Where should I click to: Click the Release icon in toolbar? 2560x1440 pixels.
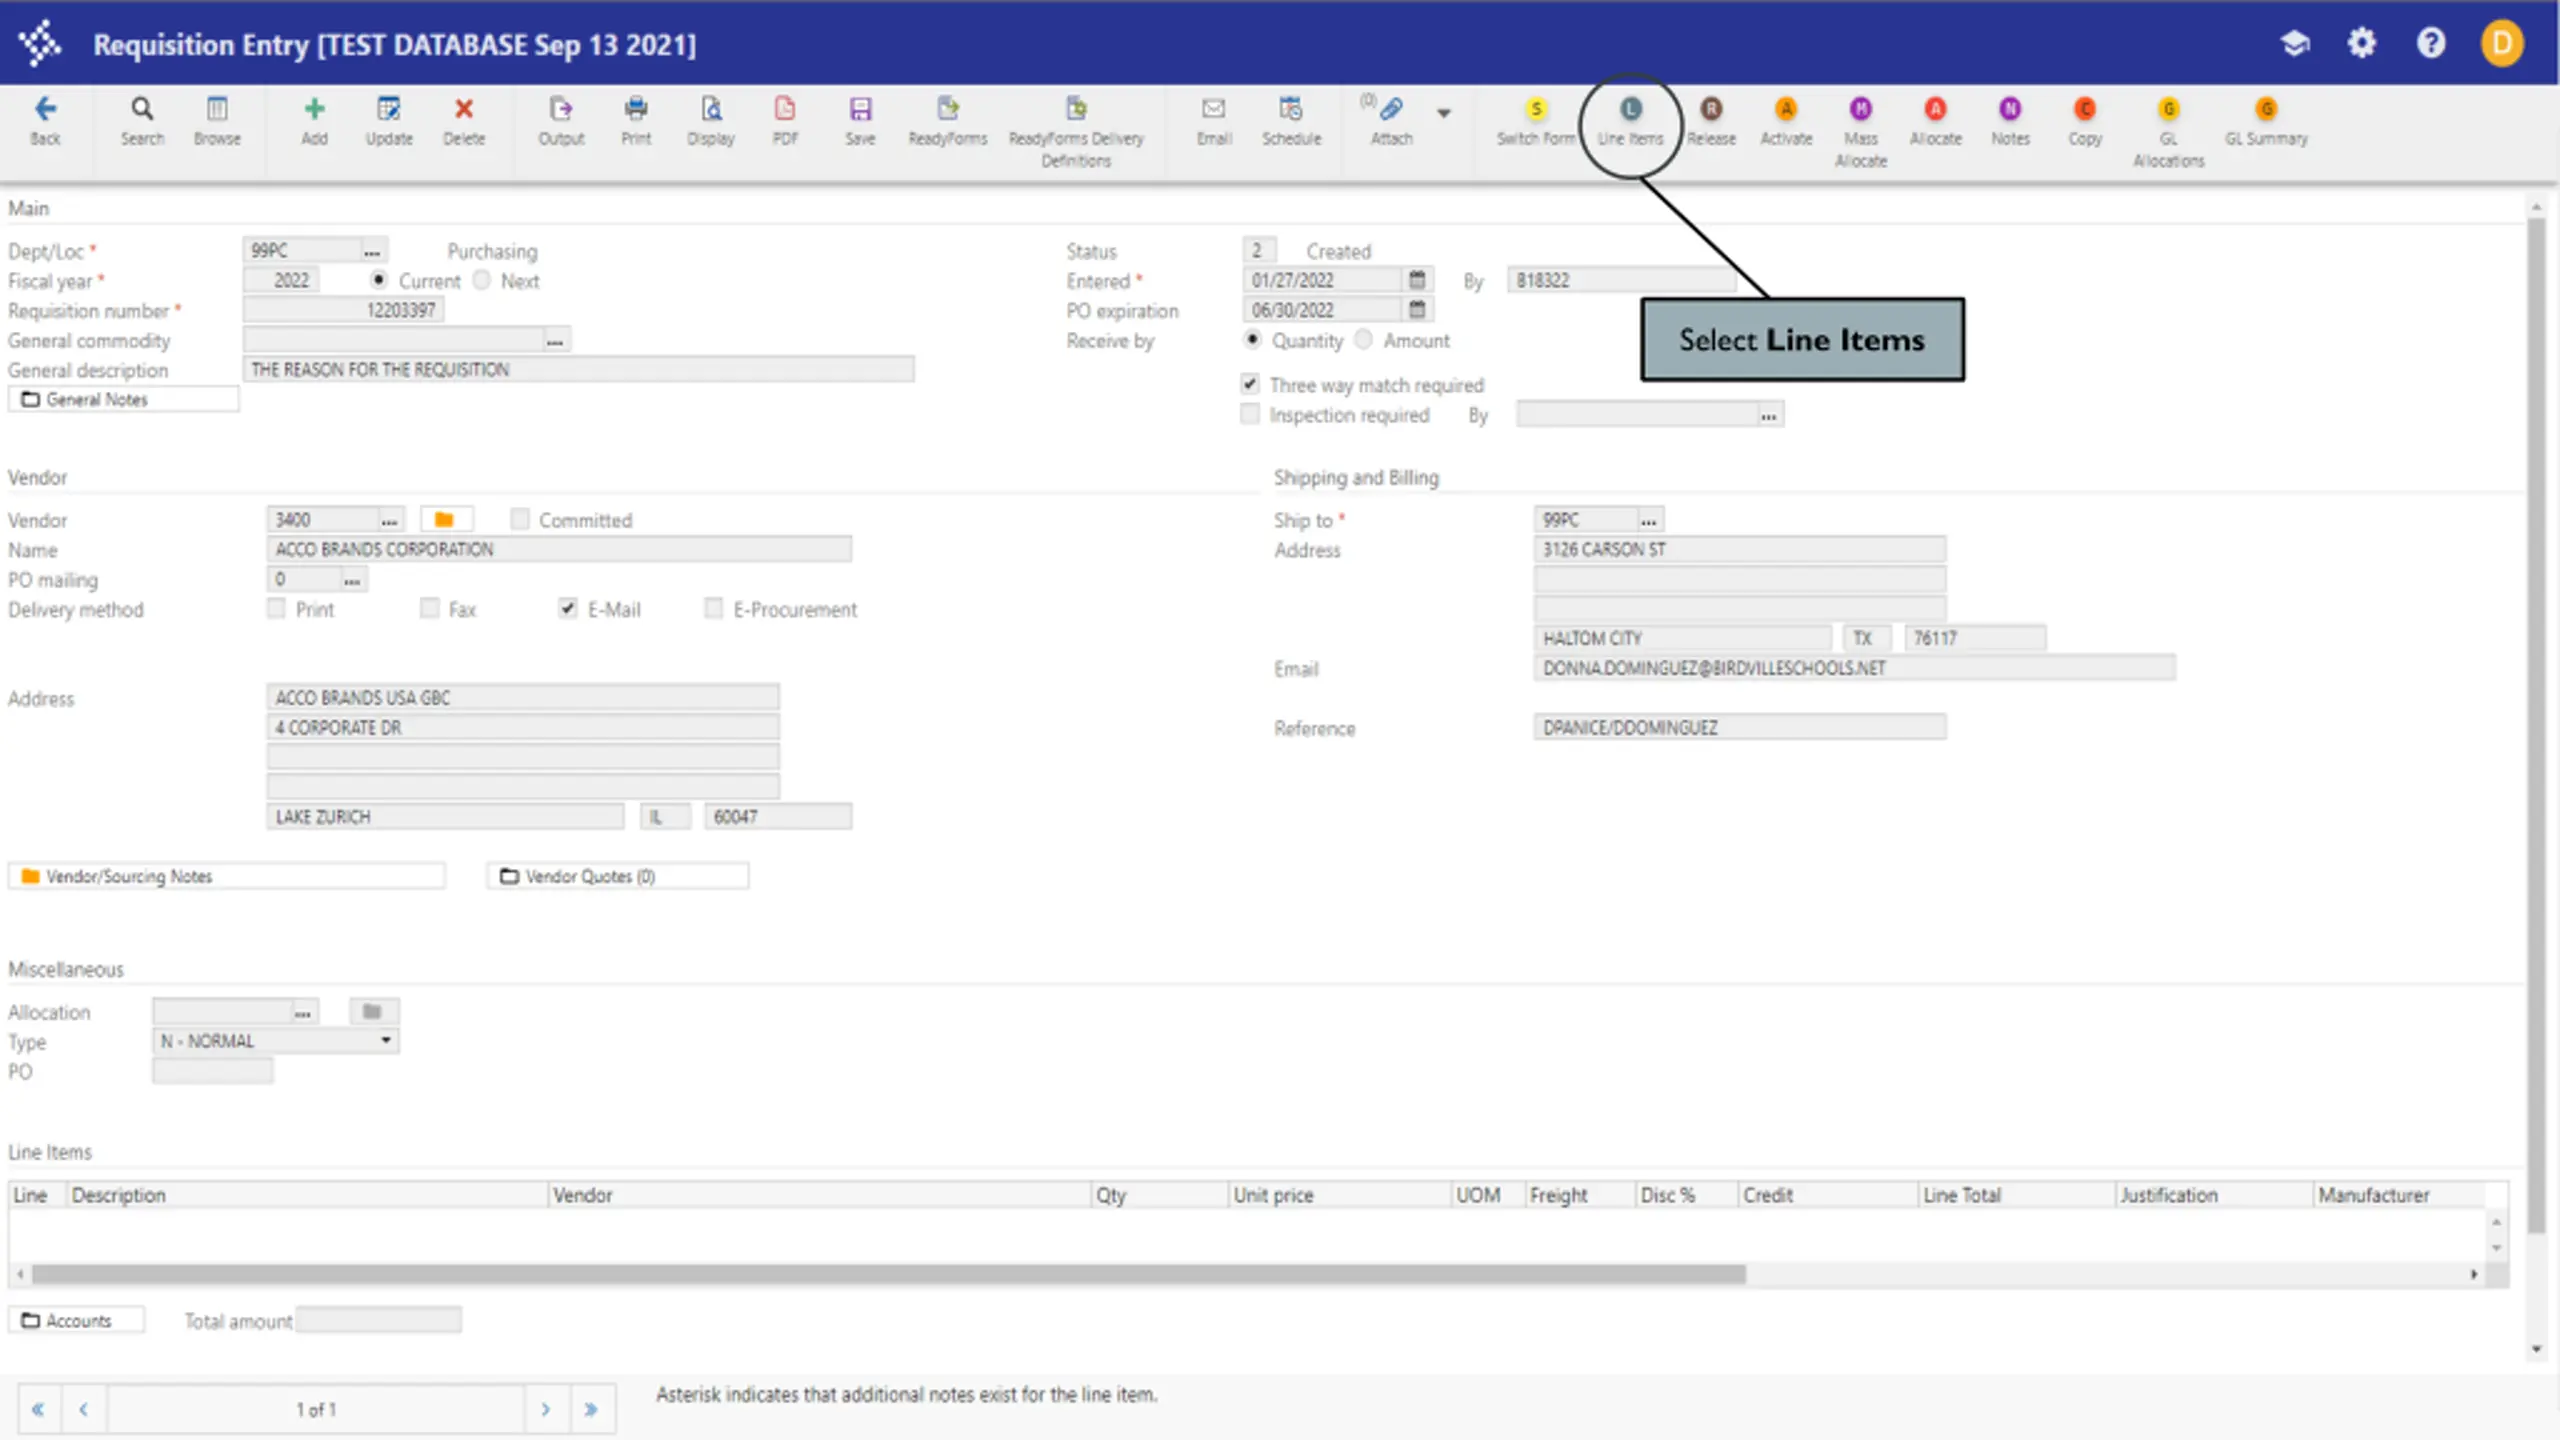(x=1711, y=122)
